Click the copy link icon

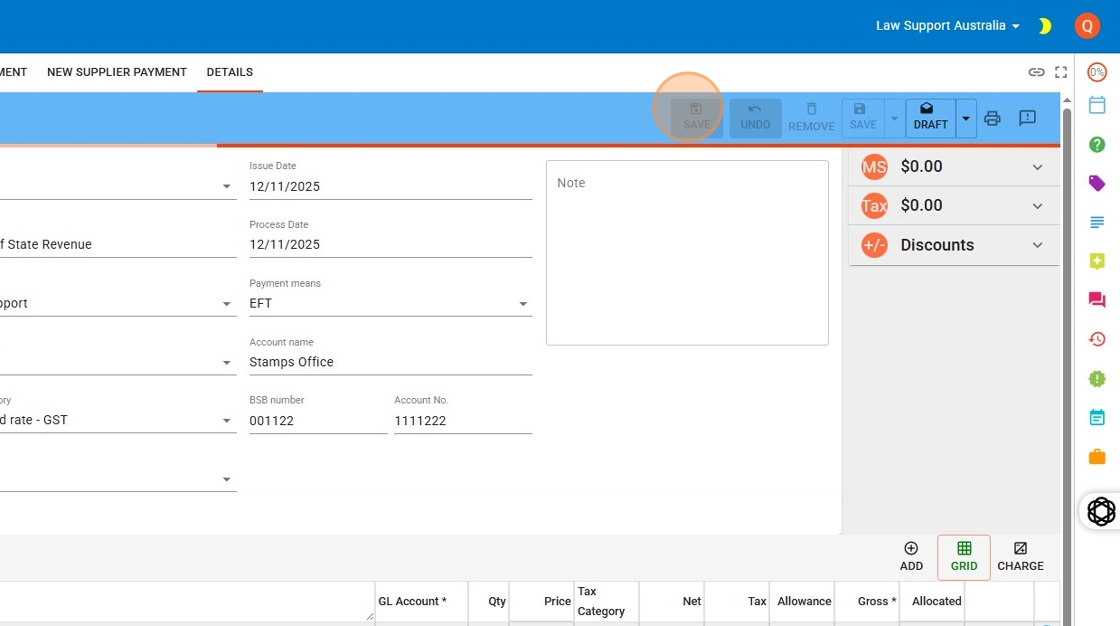[x=1036, y=72]
